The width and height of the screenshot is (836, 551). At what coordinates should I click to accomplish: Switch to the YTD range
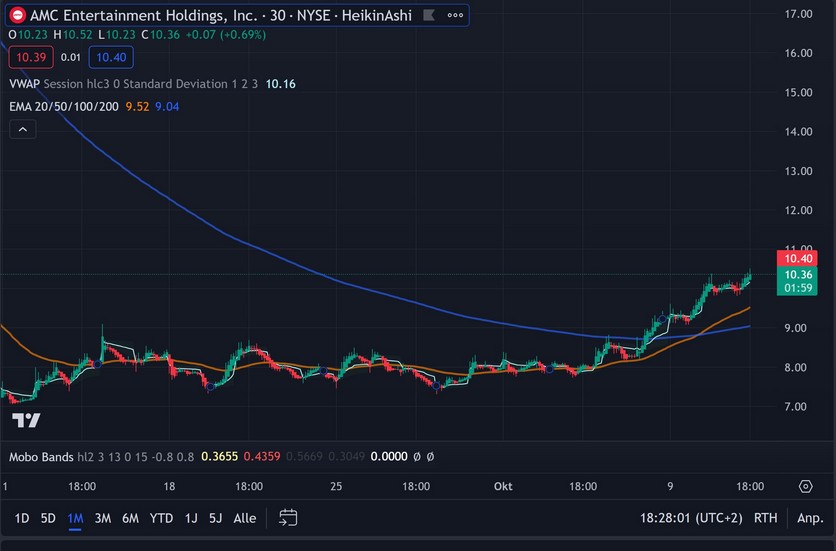point(161,518)
